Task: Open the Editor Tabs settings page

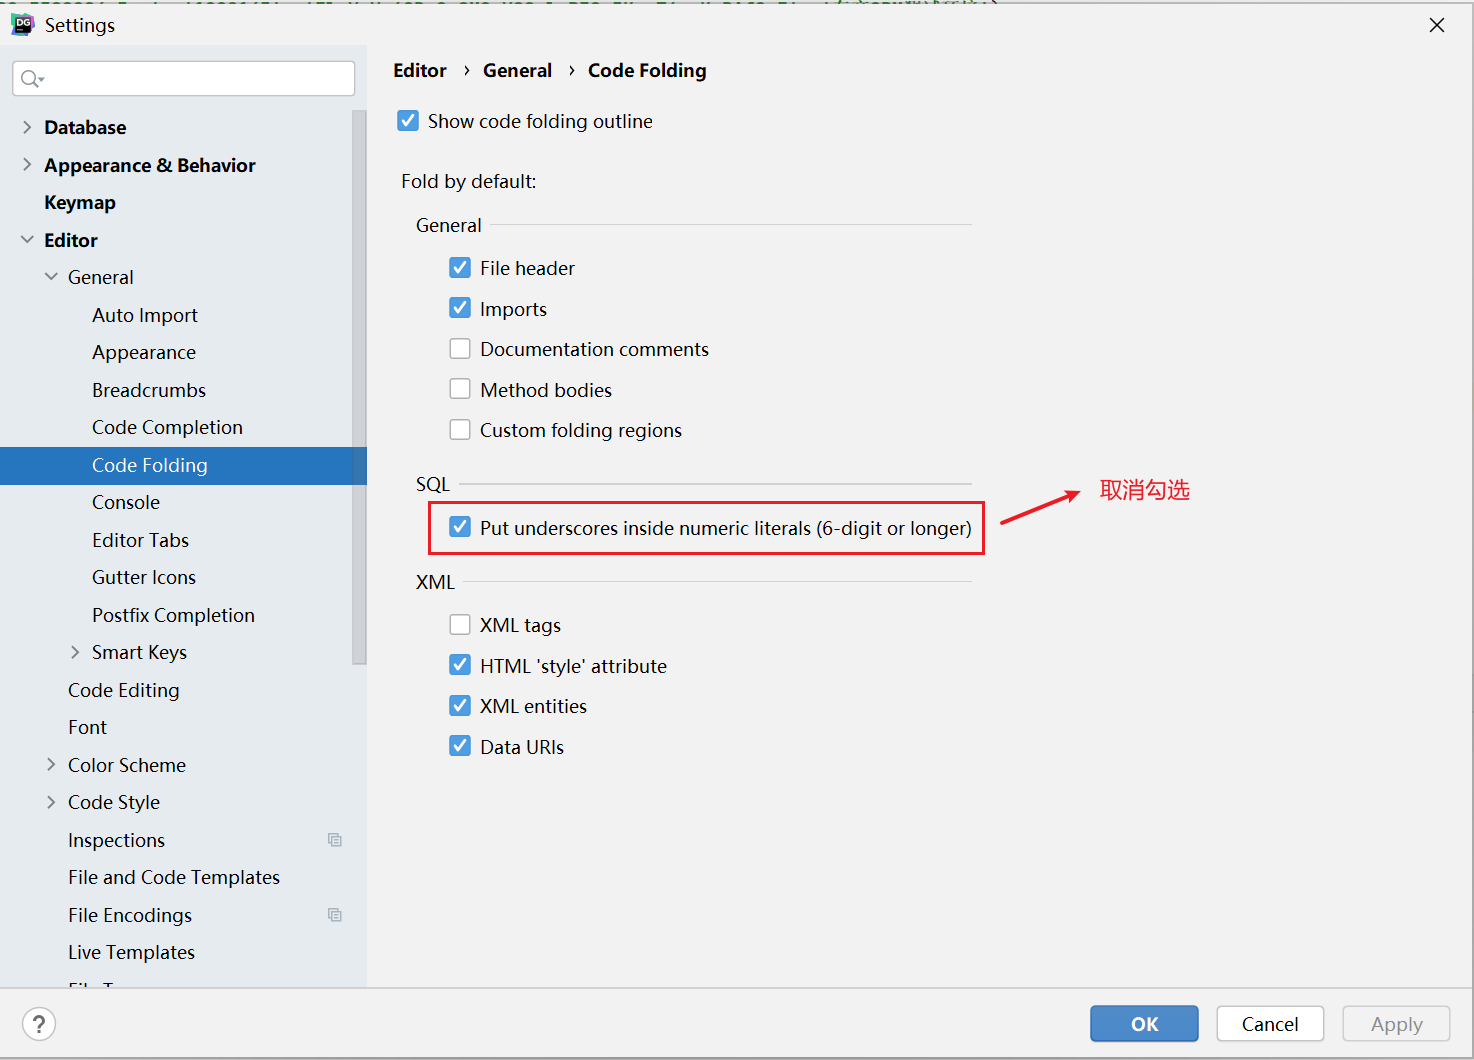Action: tap(140, 540)
